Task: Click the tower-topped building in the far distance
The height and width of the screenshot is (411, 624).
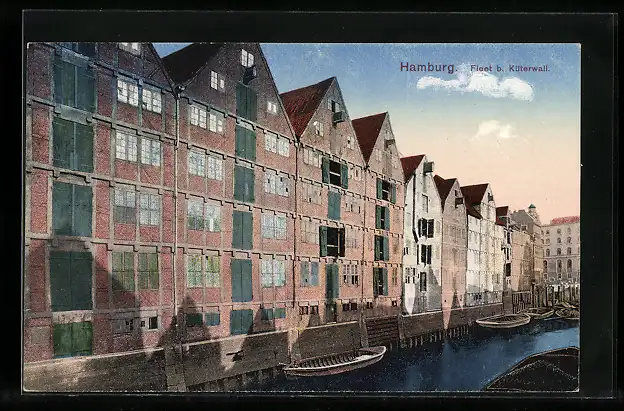Action: pos(530,238)
